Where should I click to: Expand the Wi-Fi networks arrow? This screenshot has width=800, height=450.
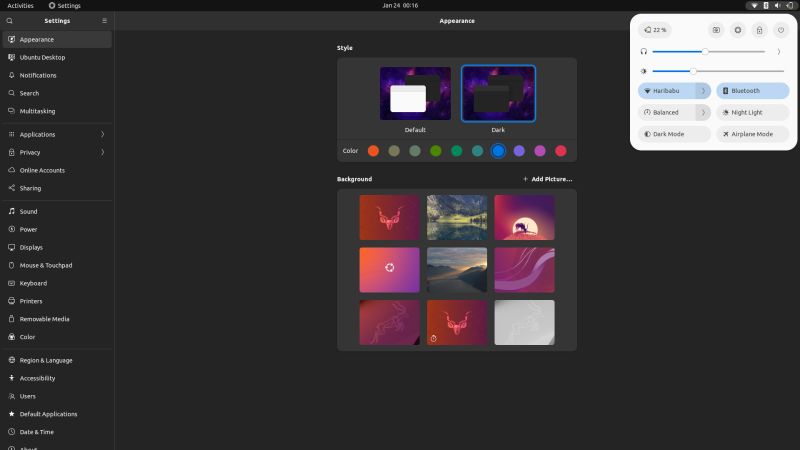703,91
